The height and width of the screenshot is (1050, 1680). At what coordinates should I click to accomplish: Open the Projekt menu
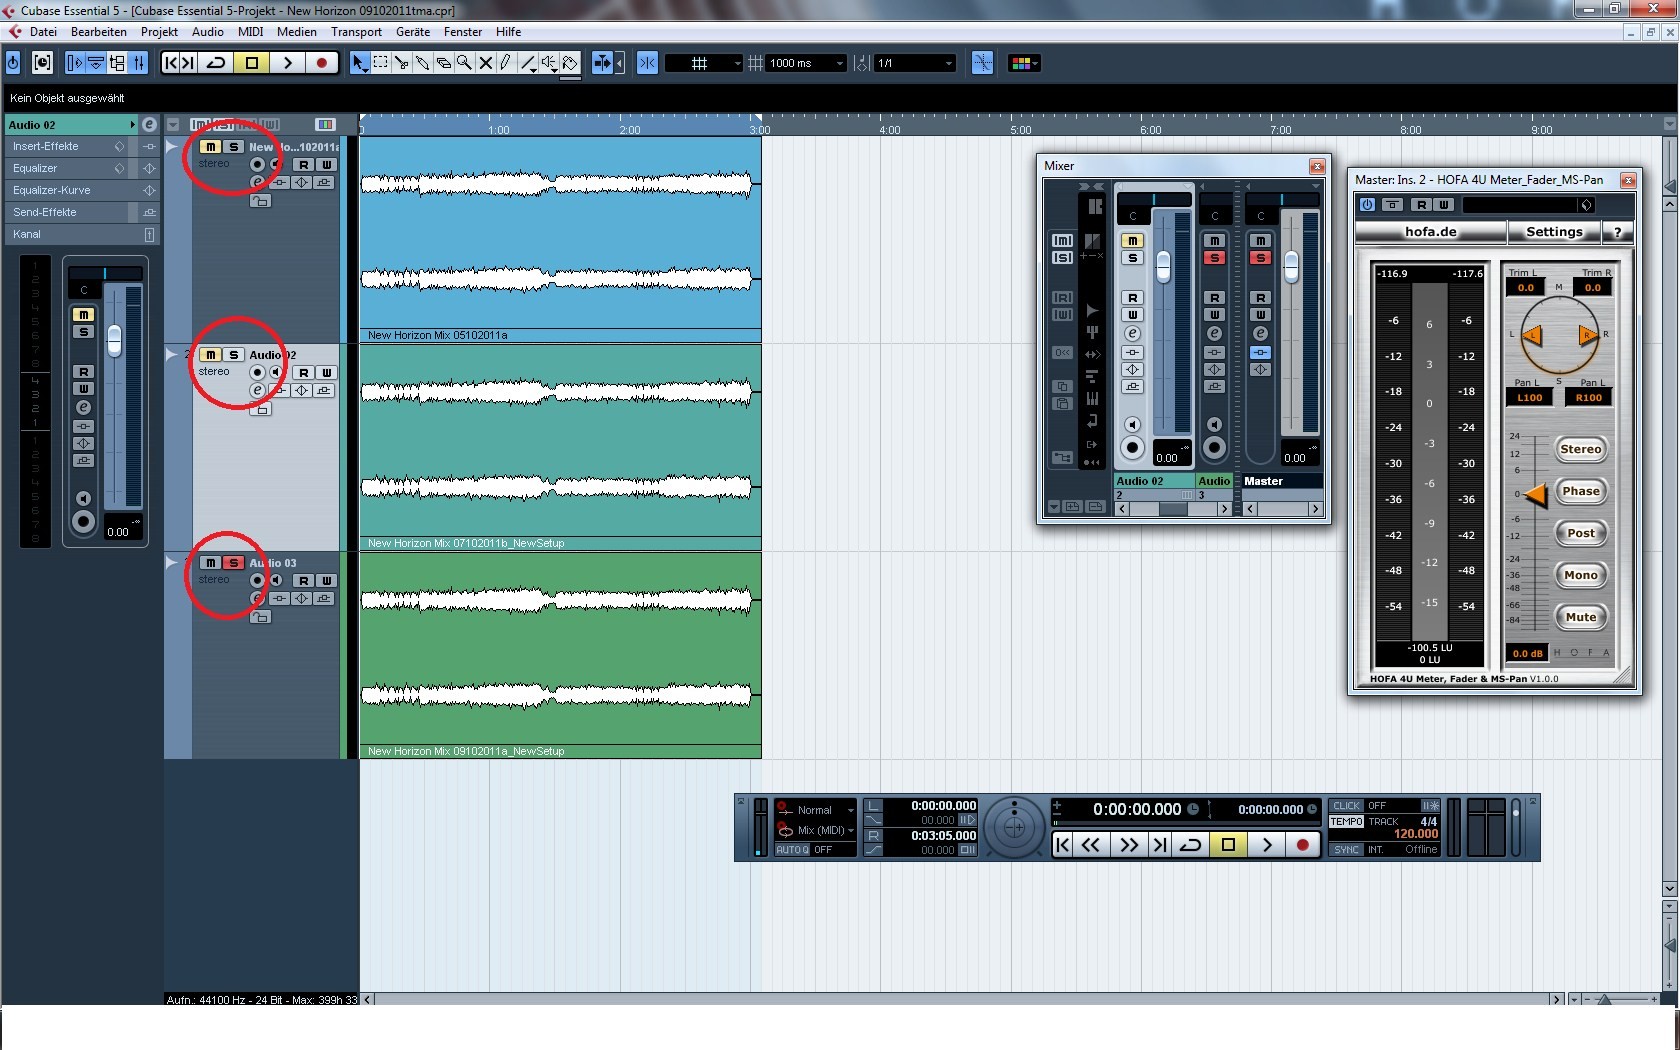pyautogui.click(x=159, y=32)
